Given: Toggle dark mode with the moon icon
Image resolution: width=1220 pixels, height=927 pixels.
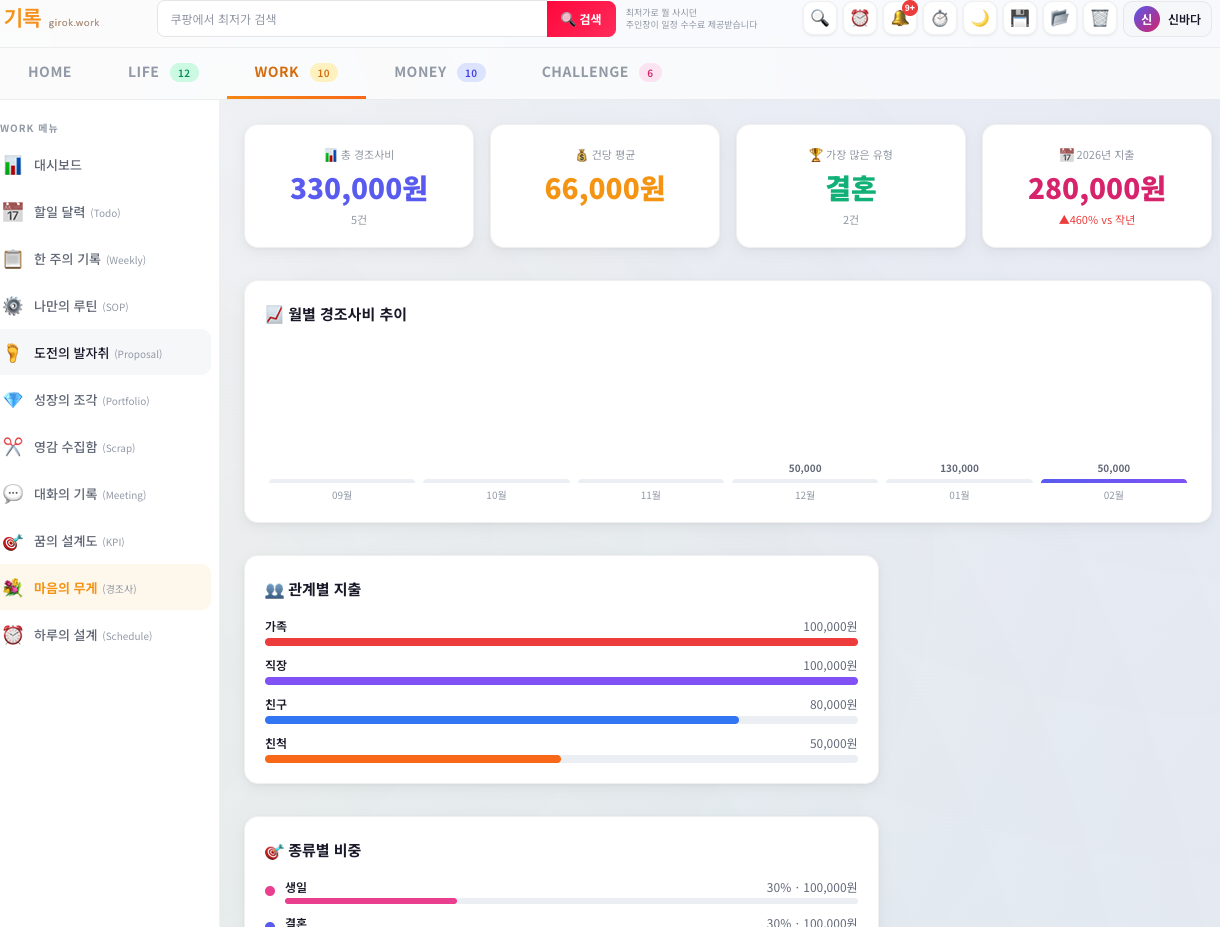Looking at the screenshot, I should (979, 18).
